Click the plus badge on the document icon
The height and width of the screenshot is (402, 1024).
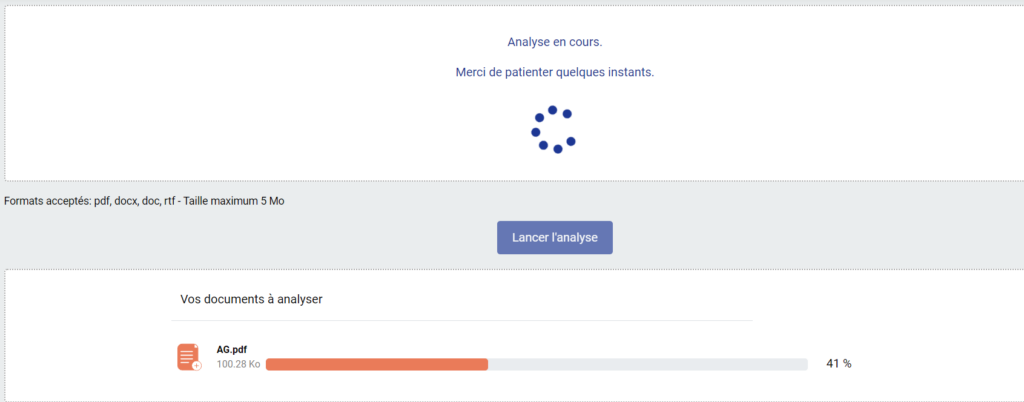click(197, 365)
